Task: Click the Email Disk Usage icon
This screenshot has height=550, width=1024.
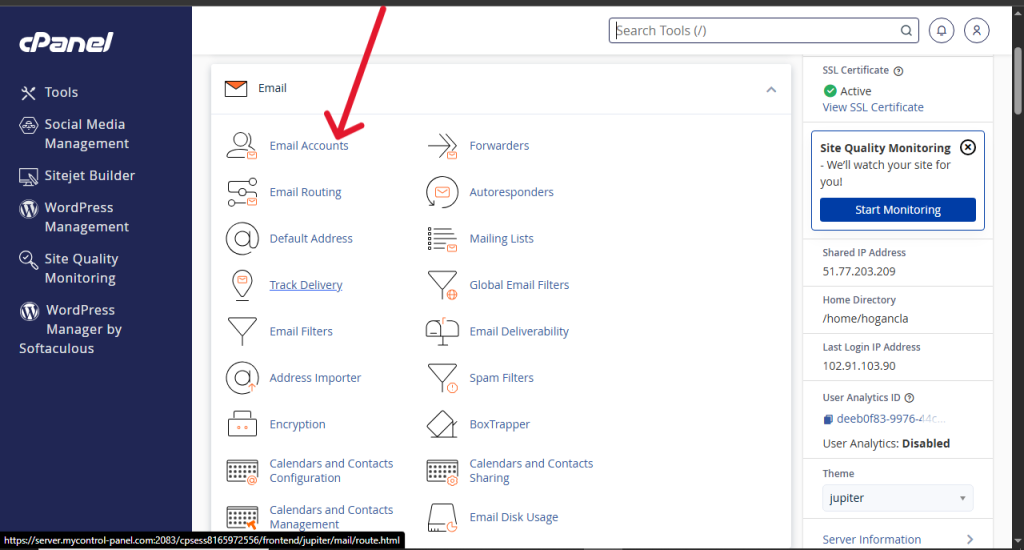Action: [442, 517]
